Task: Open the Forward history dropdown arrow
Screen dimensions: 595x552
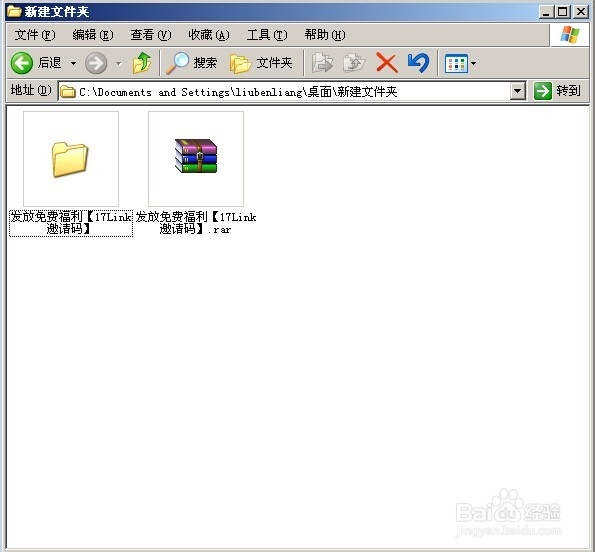Action: (x=119, y=63)
